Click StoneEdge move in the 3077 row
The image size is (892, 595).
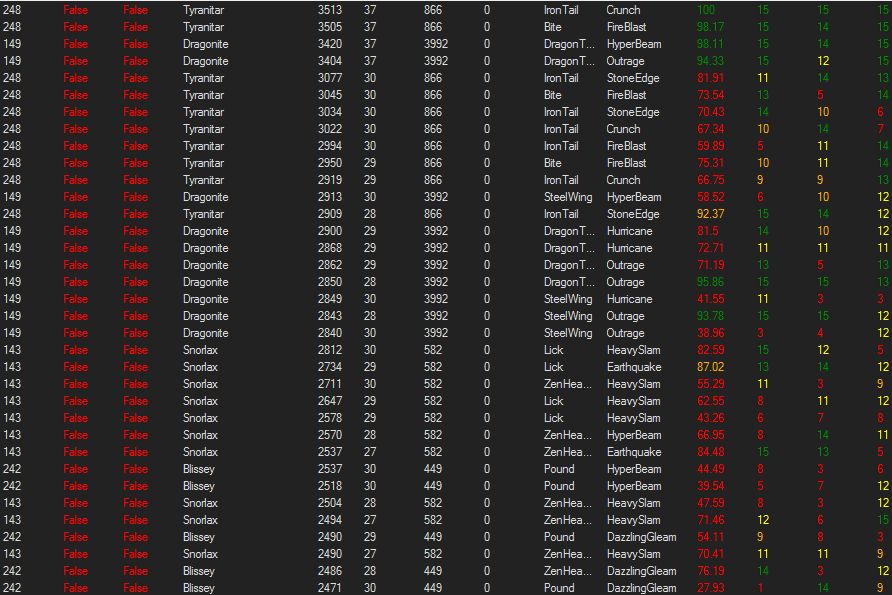coord(633,78)
